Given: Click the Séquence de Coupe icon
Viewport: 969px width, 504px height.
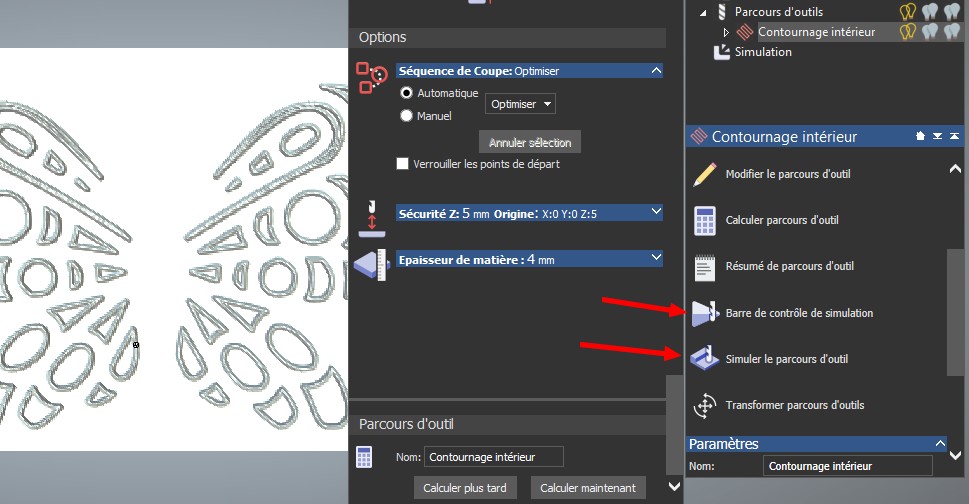Looking at the screenshot, I should pos(371,78).
